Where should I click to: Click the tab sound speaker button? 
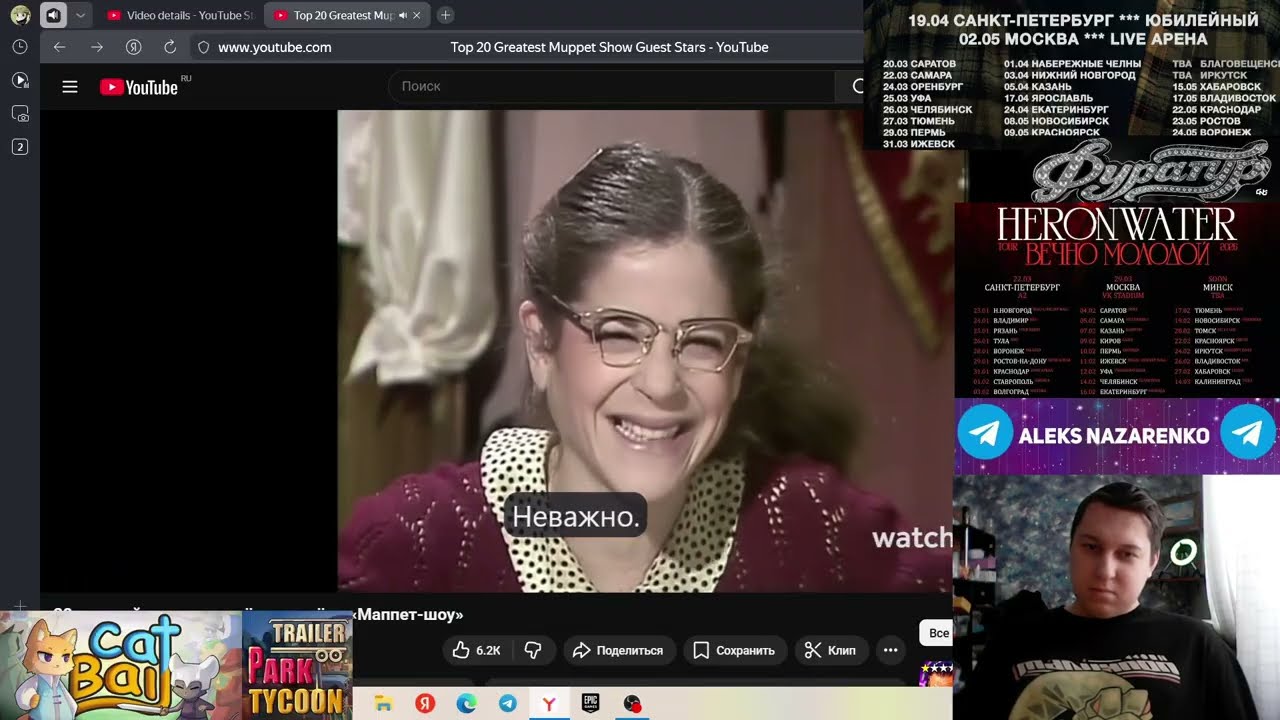(53, 15)
